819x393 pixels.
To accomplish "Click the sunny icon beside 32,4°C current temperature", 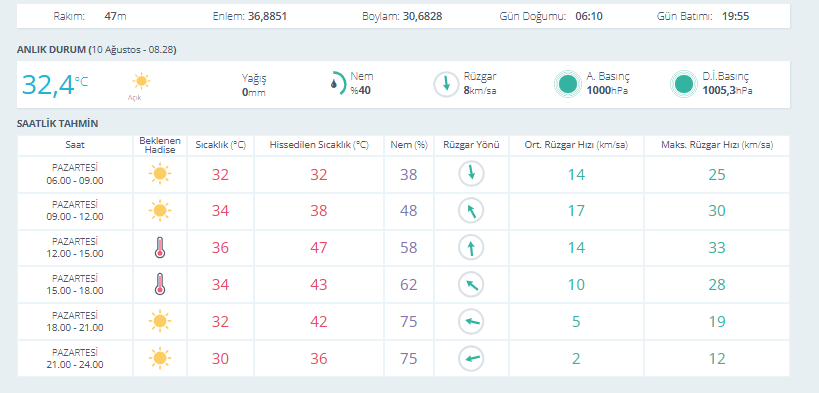I will [x=141, y=82].
